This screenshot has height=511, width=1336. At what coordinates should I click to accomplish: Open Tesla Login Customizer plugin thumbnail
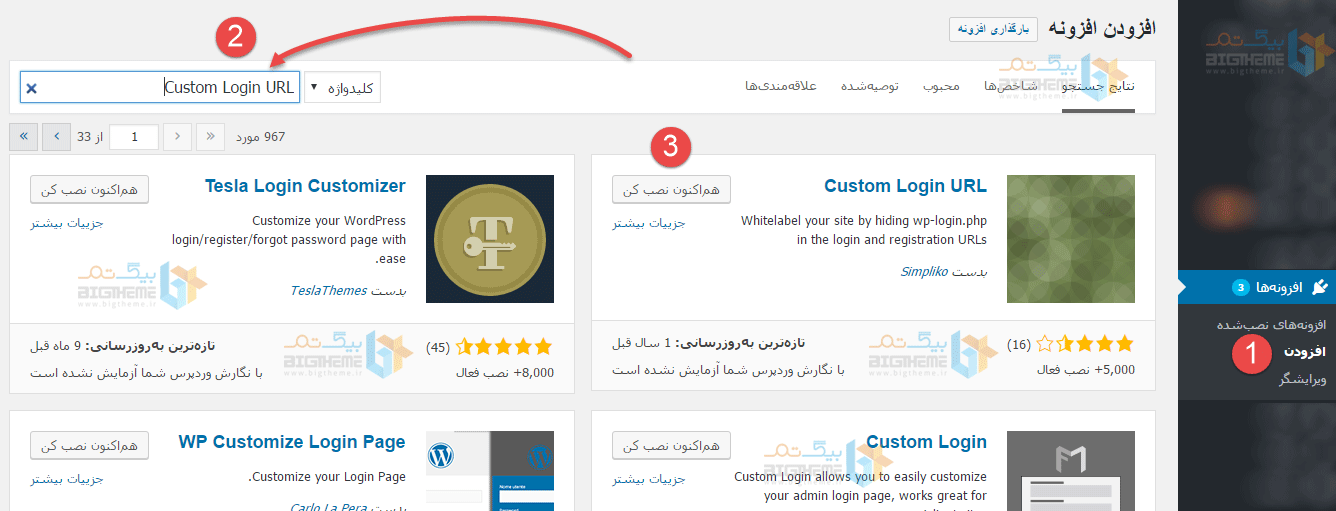pyautogui.click(x=490, y=239)
